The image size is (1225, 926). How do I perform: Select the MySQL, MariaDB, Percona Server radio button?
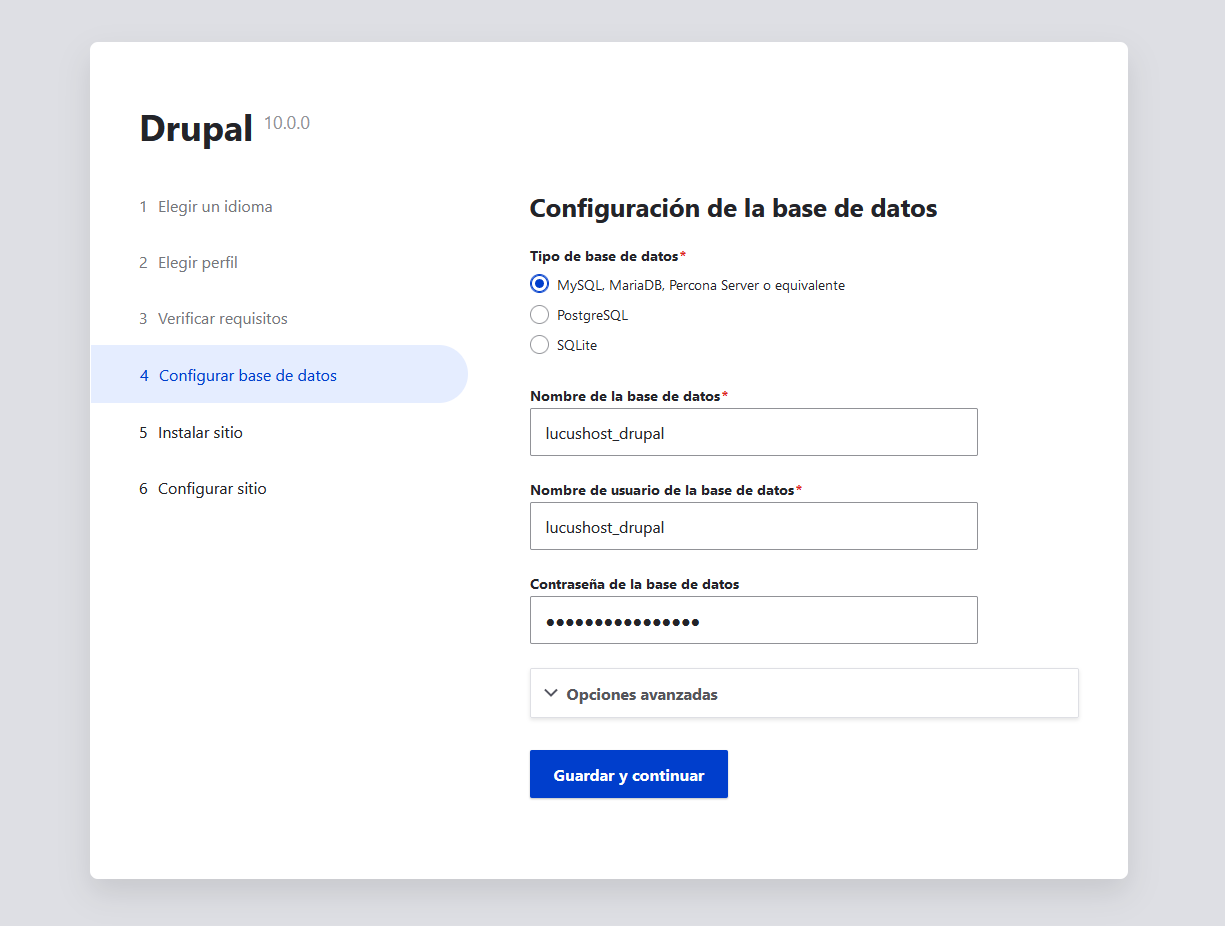[x=540, y=284]
